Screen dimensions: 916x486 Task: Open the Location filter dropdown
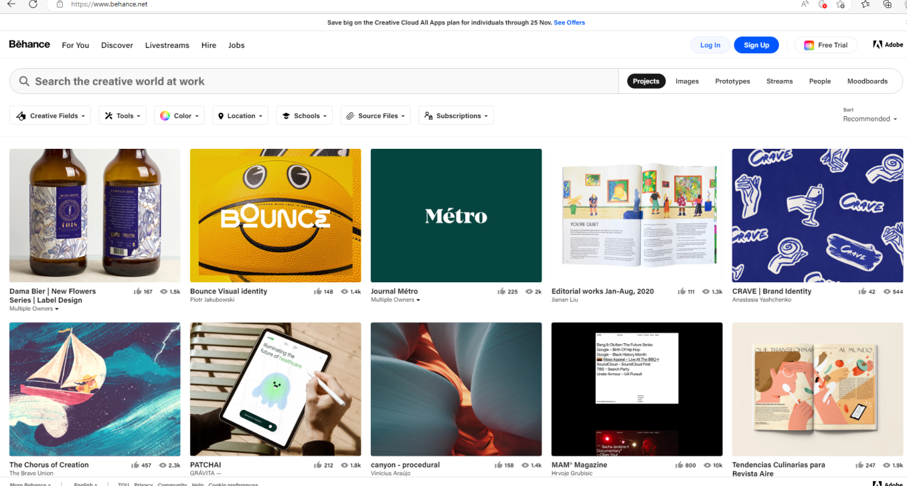(240, 116)
